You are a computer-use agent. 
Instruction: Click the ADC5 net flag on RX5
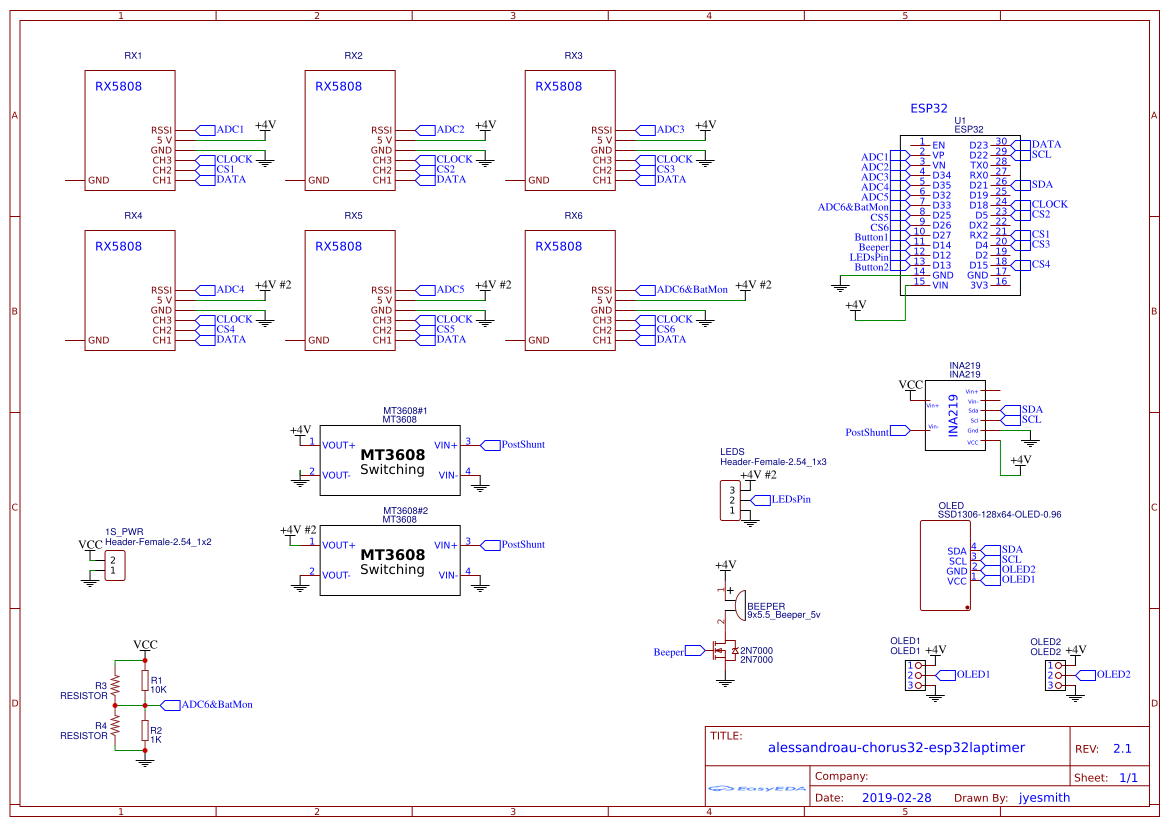pos(441,290)
